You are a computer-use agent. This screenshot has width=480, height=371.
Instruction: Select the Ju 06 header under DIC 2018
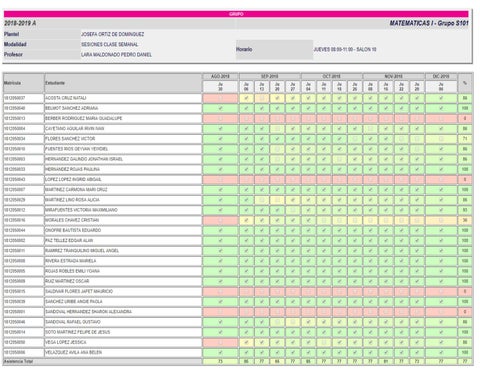pyautogui.click(x=441, y=87)
